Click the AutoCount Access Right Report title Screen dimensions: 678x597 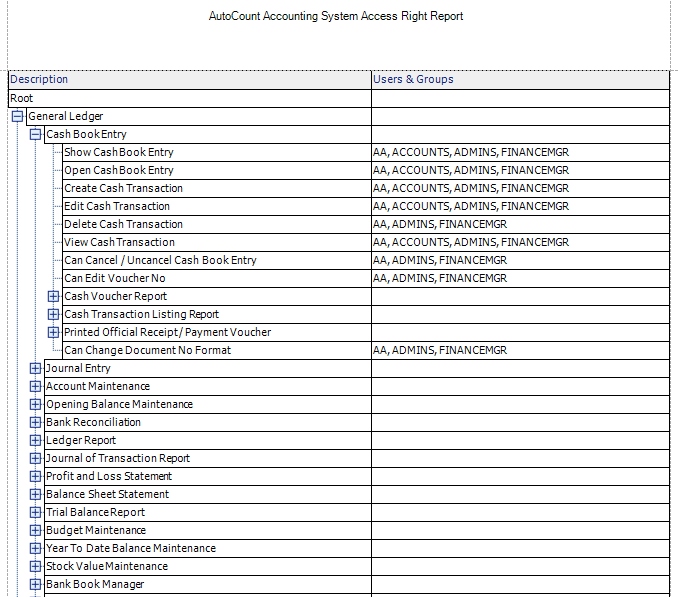click(x=336, y=16)
